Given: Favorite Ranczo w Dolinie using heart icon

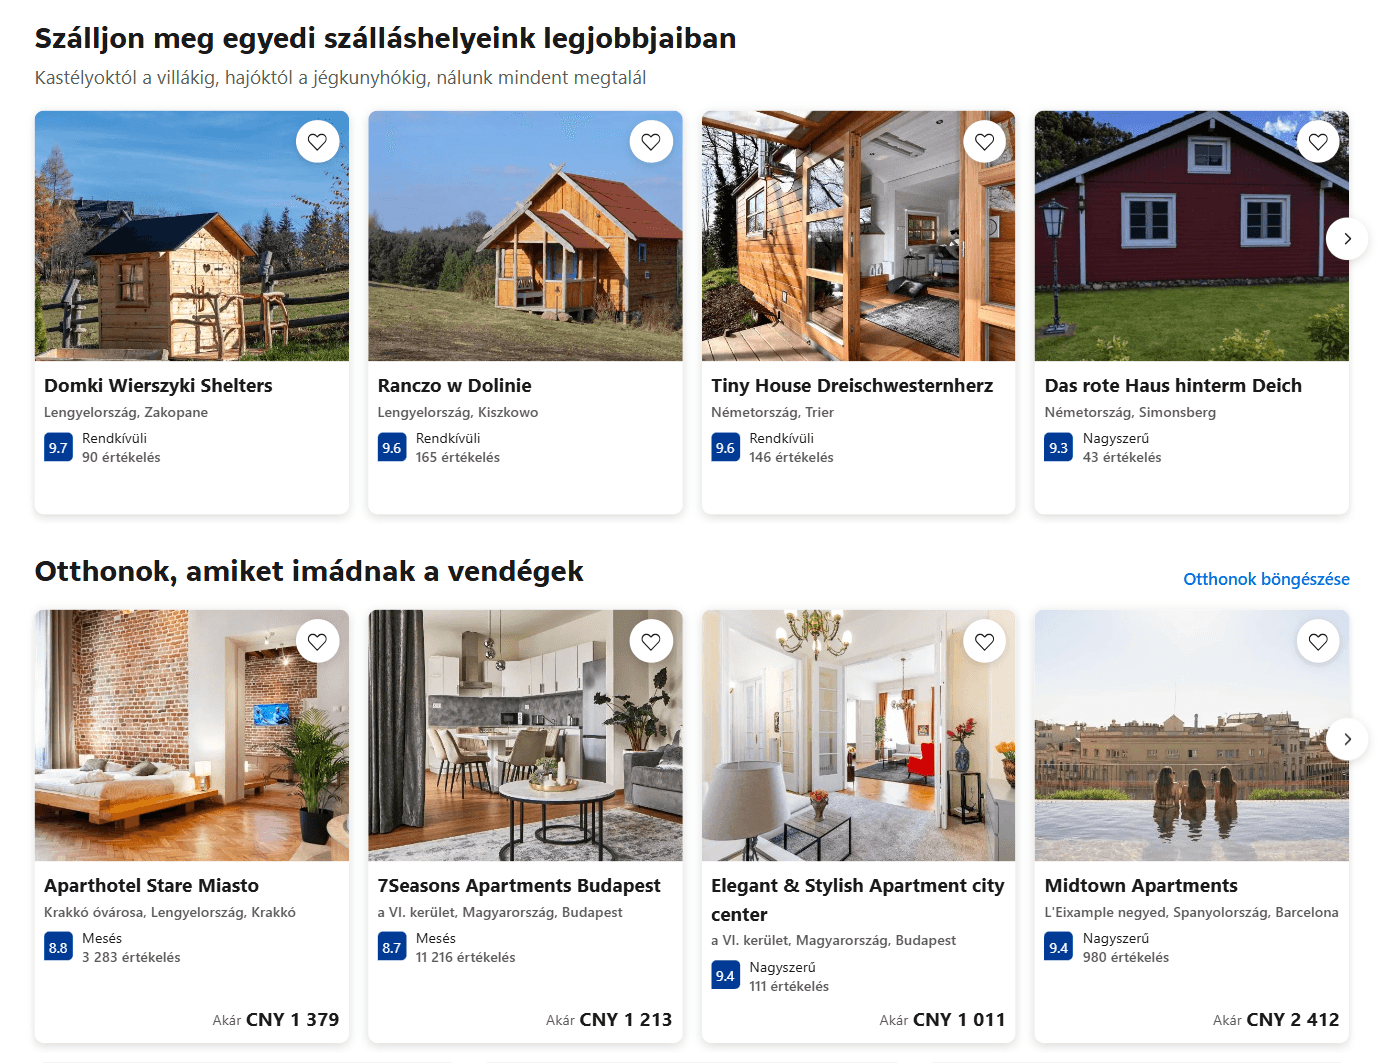Looking at the screenshot, I should [651, 142].
